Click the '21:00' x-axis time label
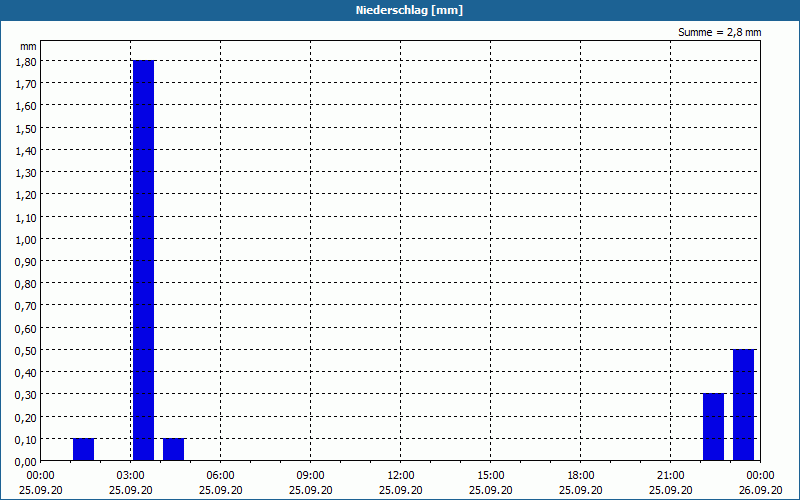 (x=670, y=476)
